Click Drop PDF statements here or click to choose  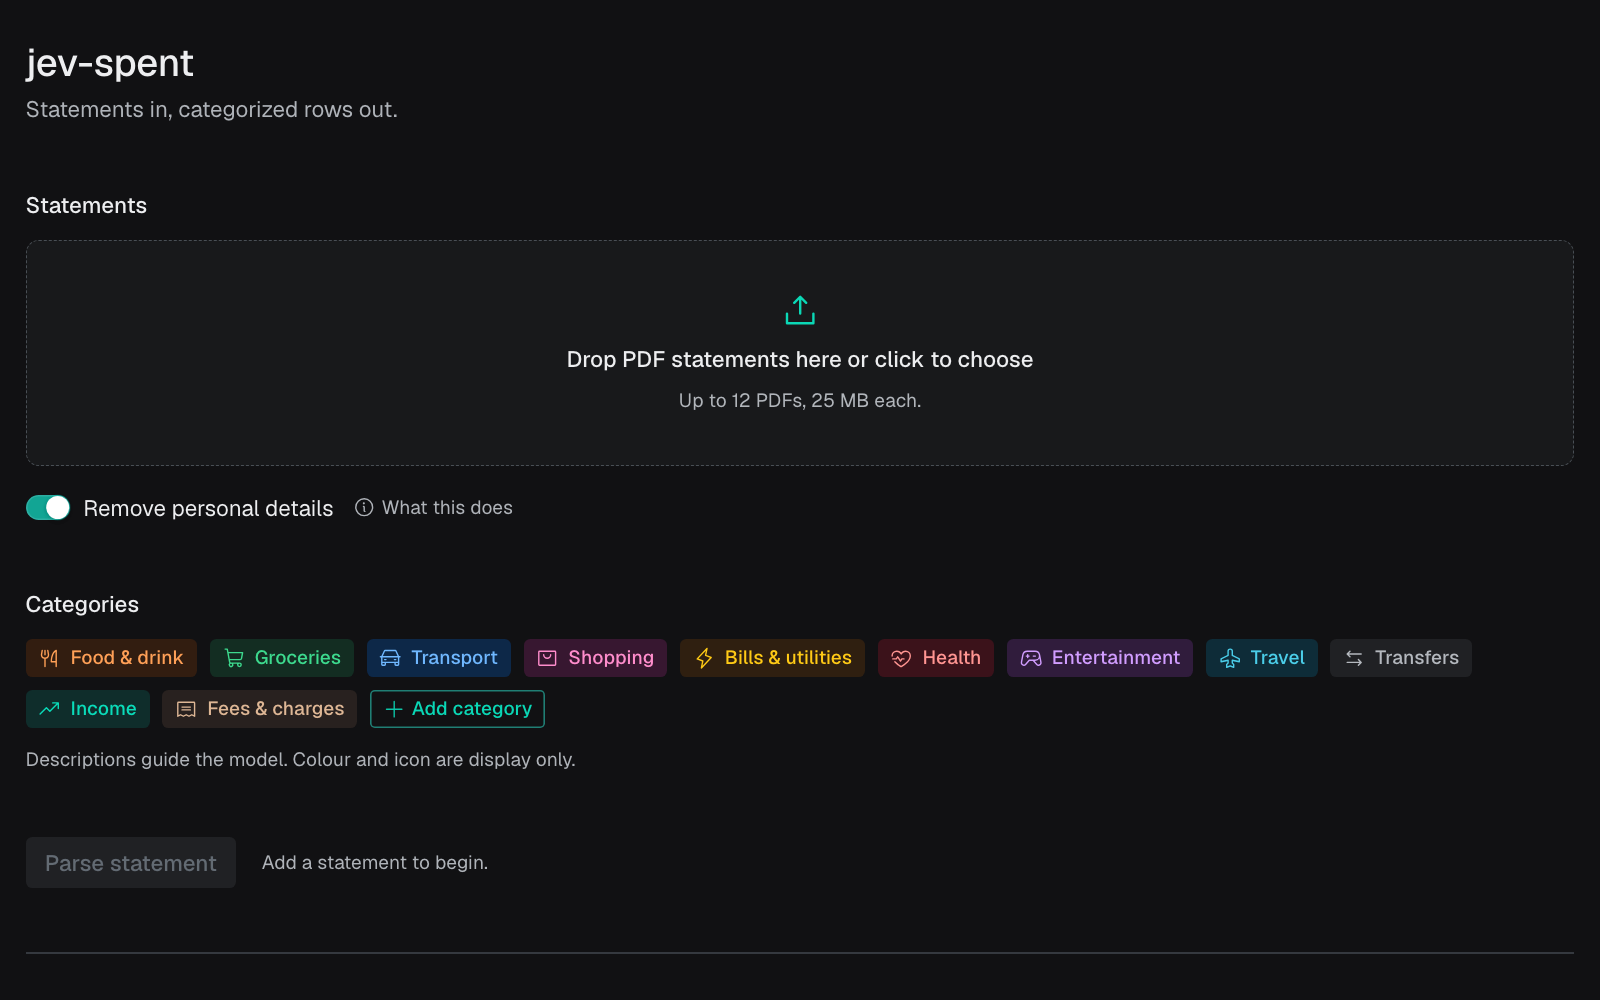click(800, 360)
